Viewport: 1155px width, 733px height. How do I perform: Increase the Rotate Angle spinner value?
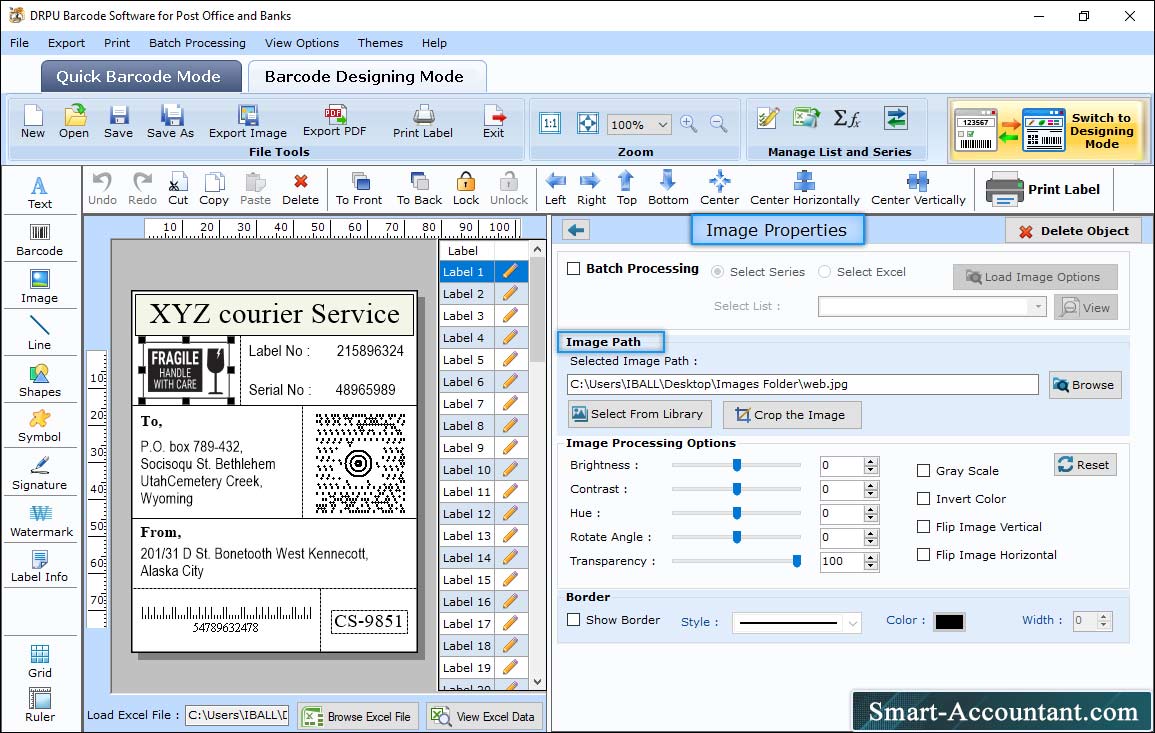pos(871,533)
